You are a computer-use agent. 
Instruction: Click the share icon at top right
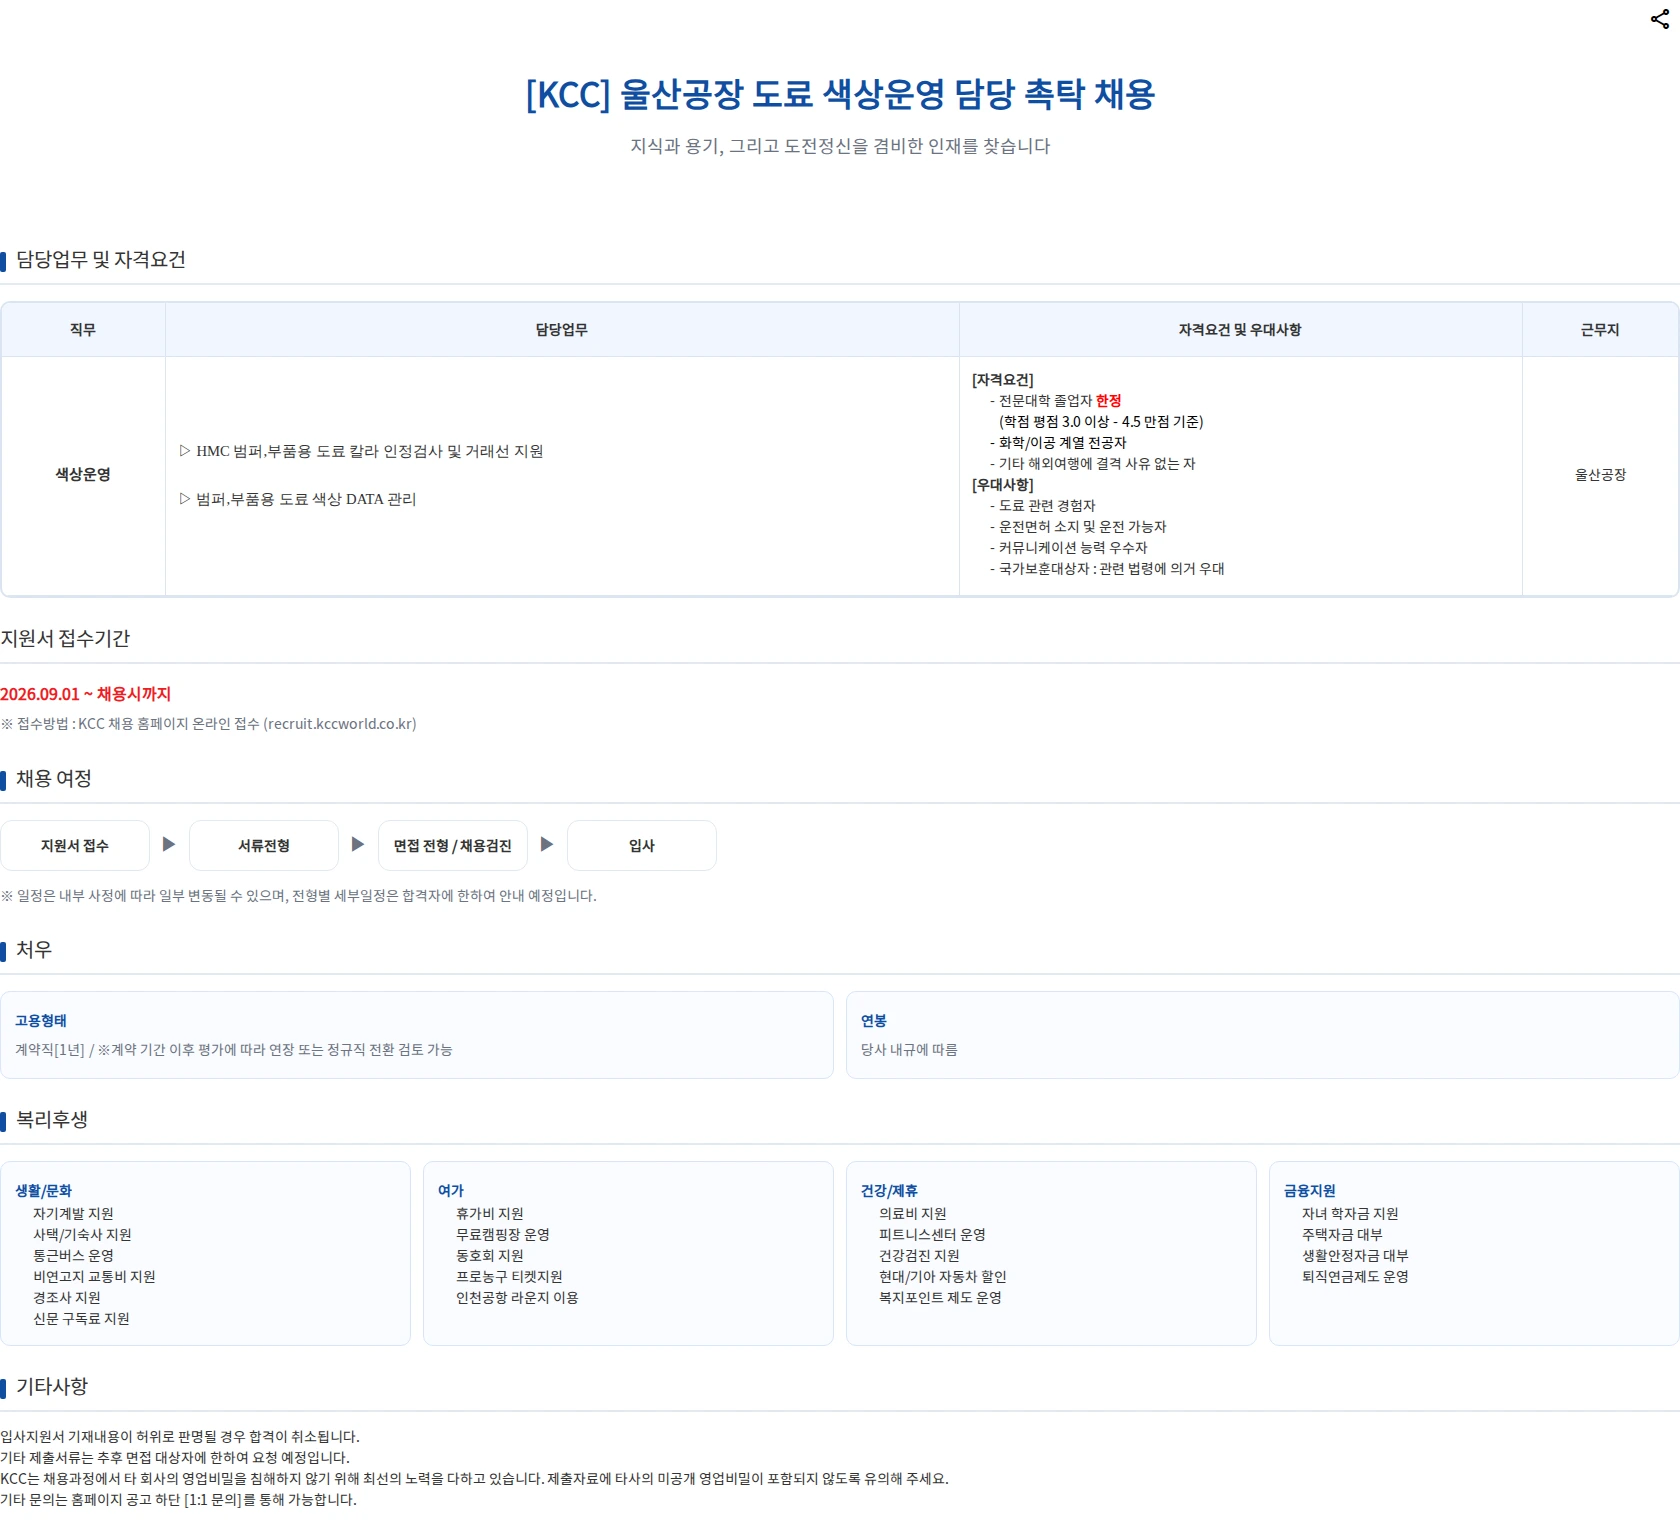(x=1660, y=19)
